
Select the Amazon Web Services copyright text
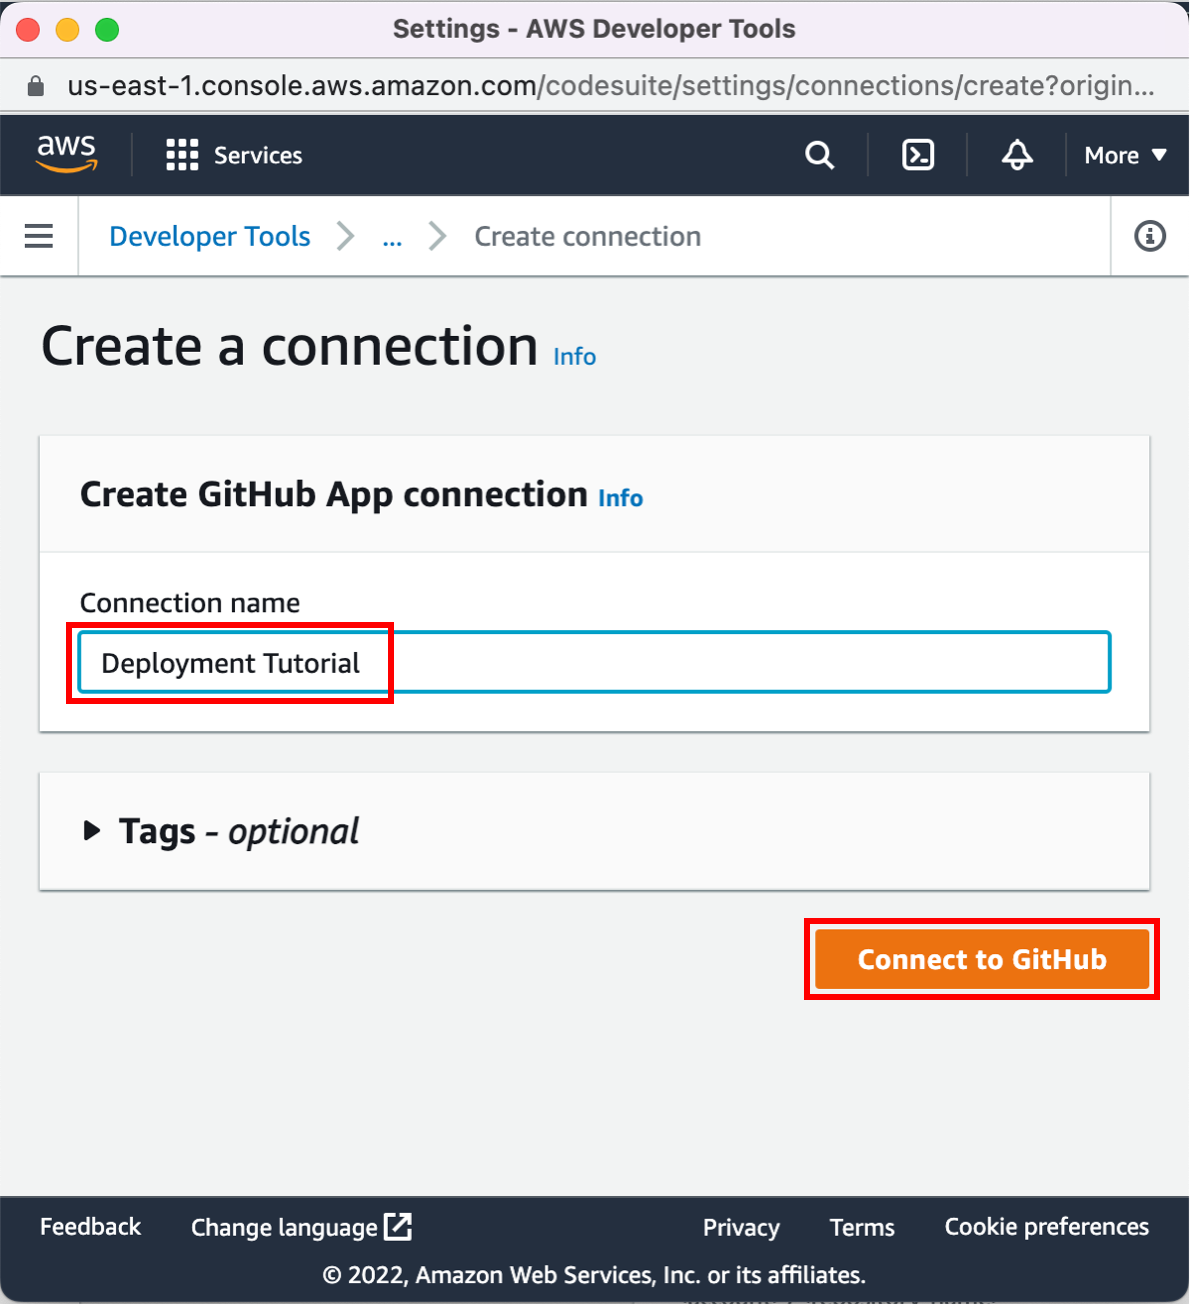[x=594, y=1275]
